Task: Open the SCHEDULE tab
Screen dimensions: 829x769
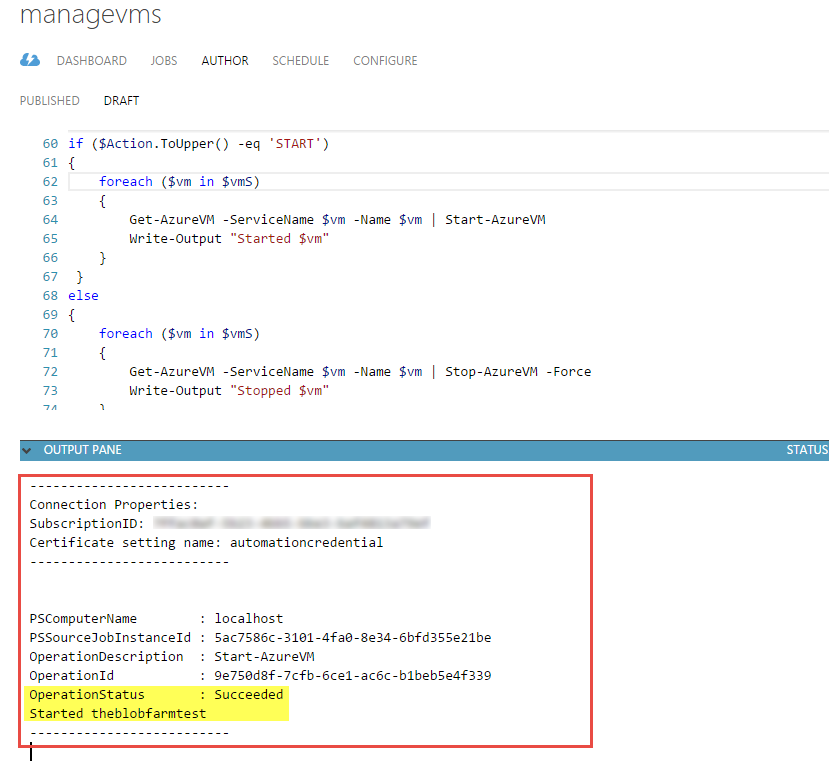Action: click(x=300, y=61)
